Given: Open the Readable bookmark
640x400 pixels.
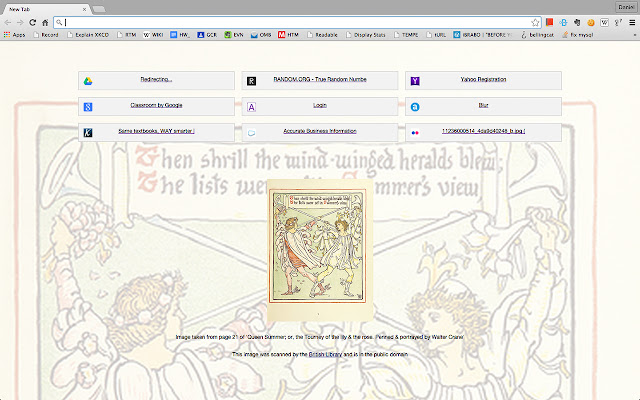Looking at the screenshot, I should (x=322, y=35).
